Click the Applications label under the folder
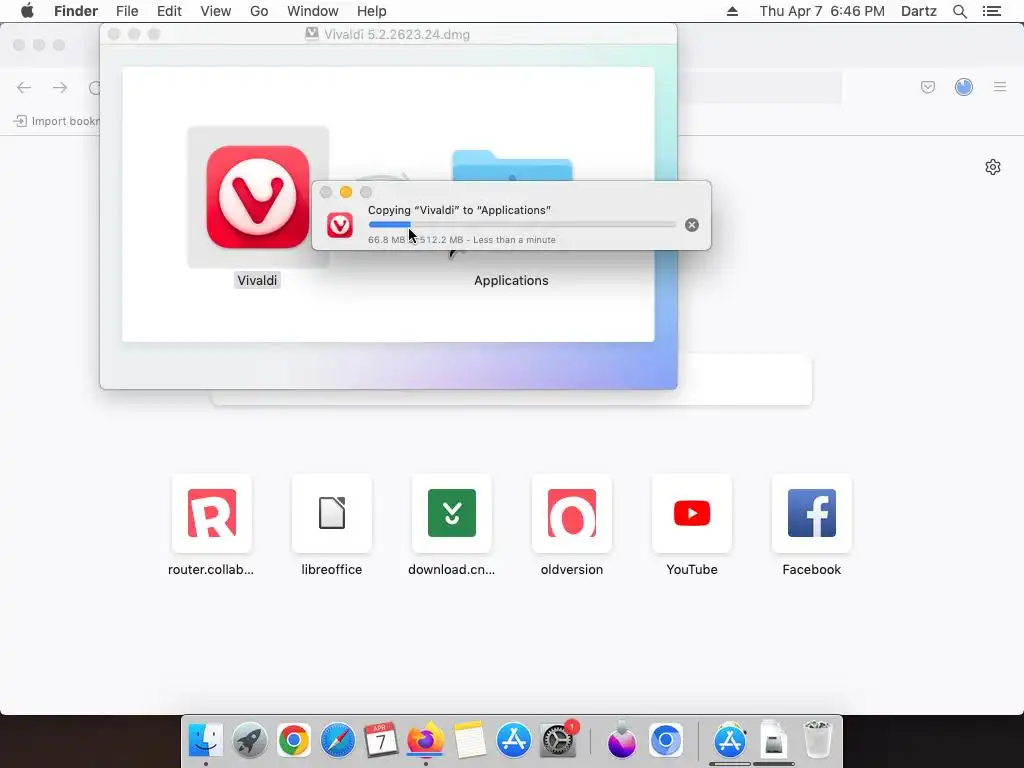The image size is (1024, 768). [511, 281]
